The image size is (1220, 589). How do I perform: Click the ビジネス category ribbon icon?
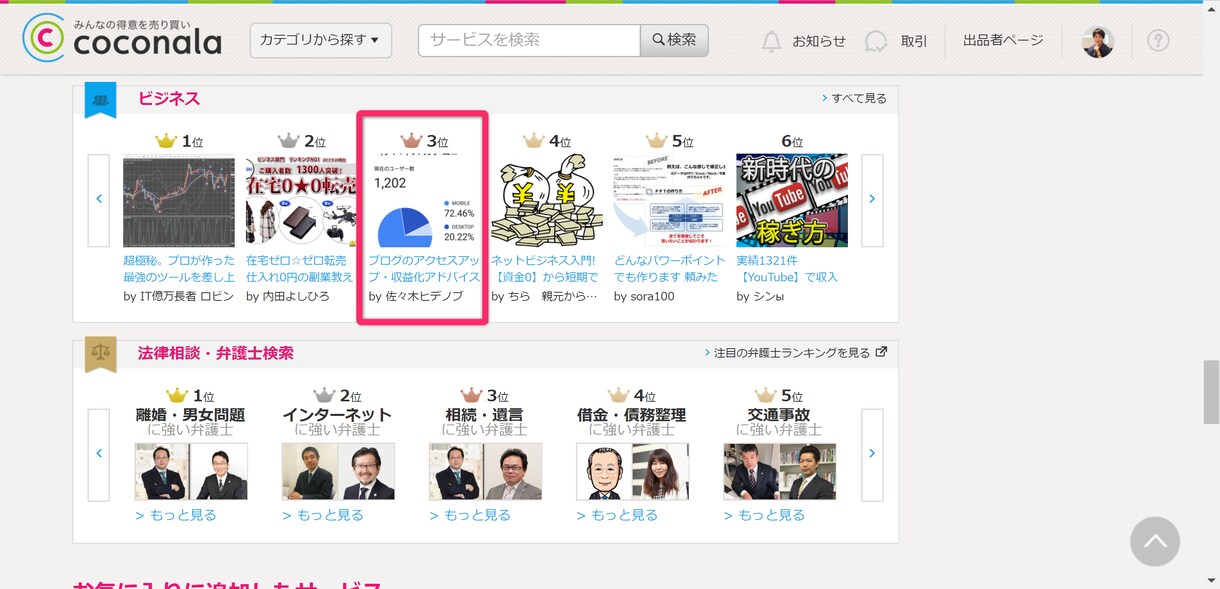click(100, 99)
